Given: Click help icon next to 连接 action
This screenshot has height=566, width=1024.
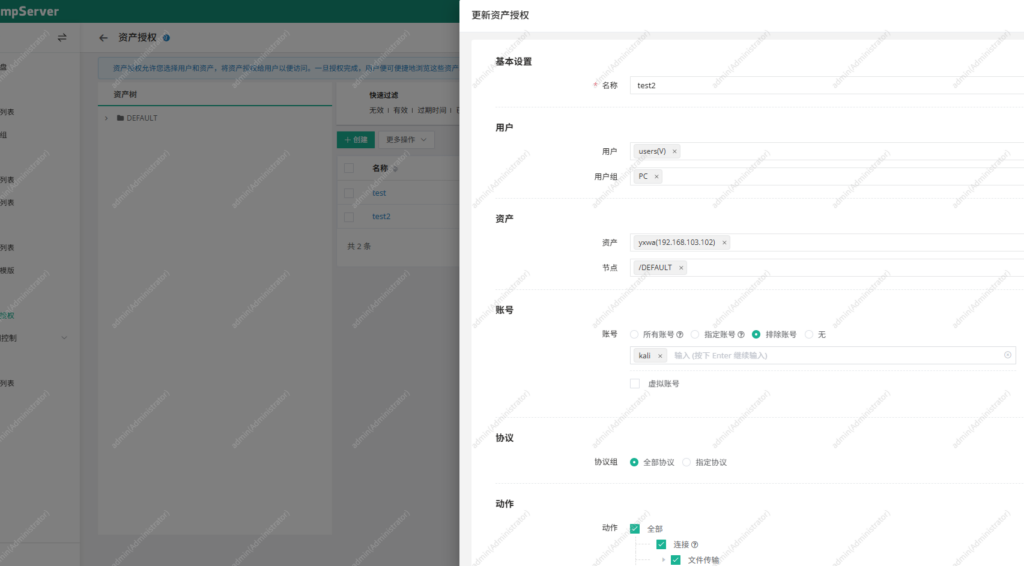Looking at the screenshot, I should pos(694,545).
